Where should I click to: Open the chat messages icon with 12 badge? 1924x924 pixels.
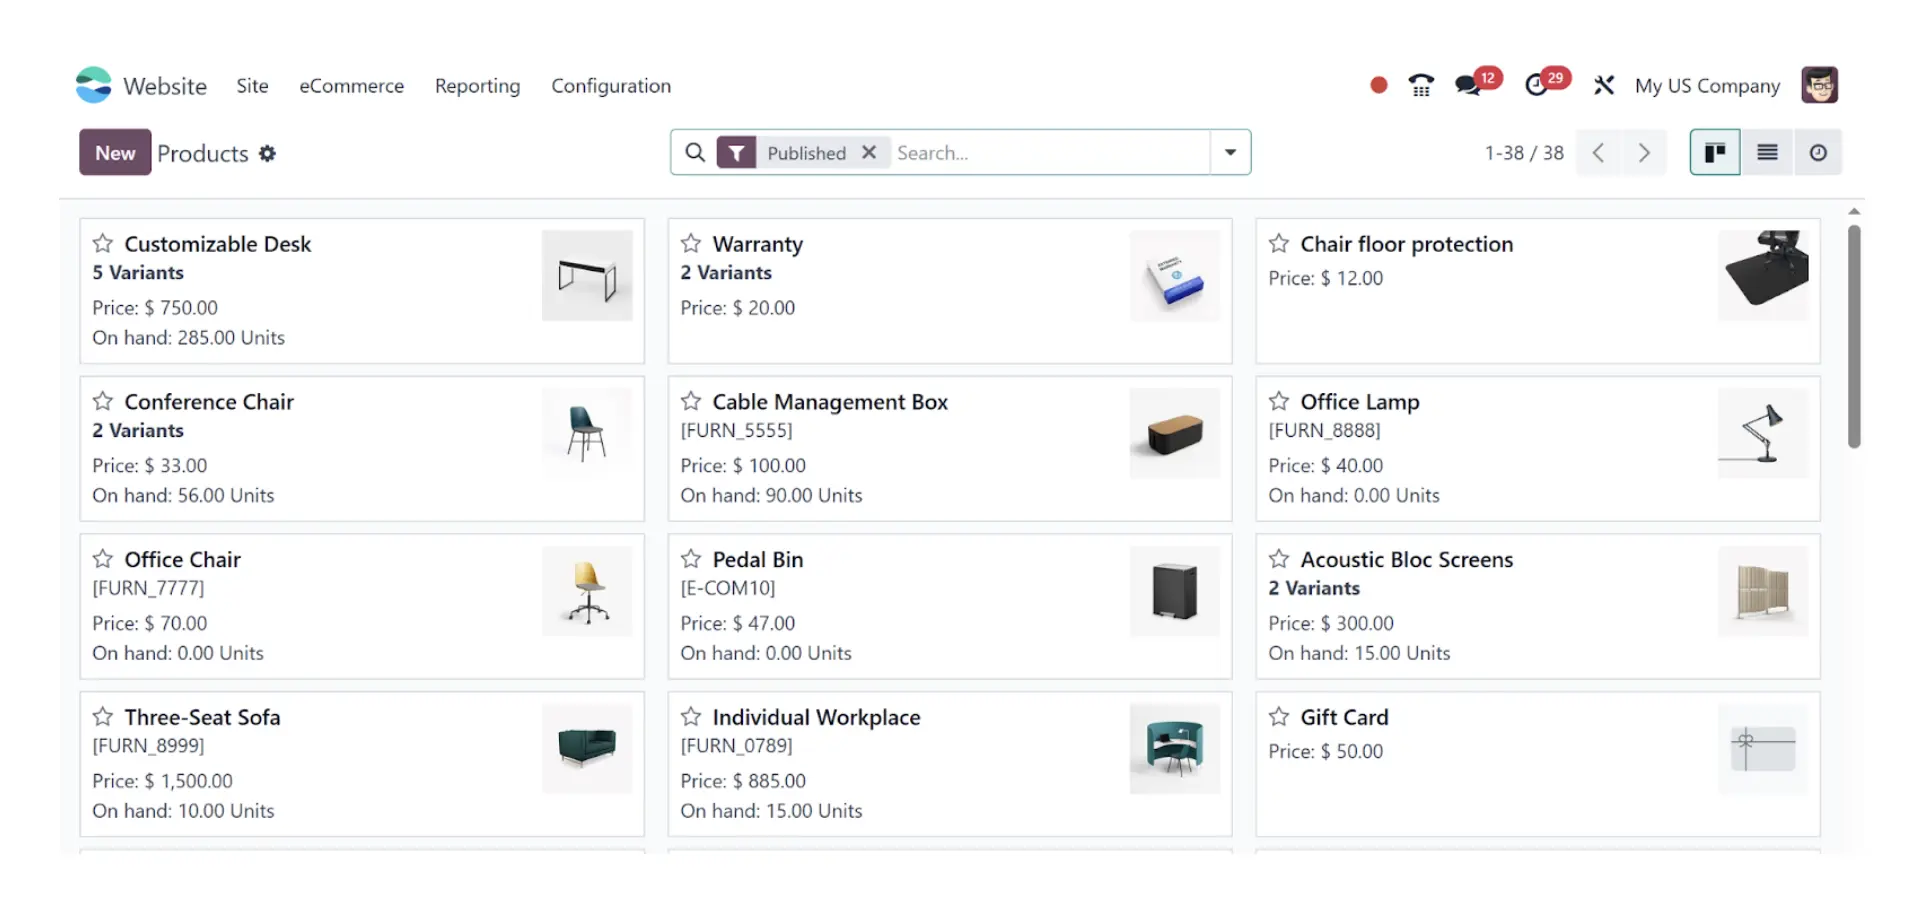click(x=1469, y=86)
